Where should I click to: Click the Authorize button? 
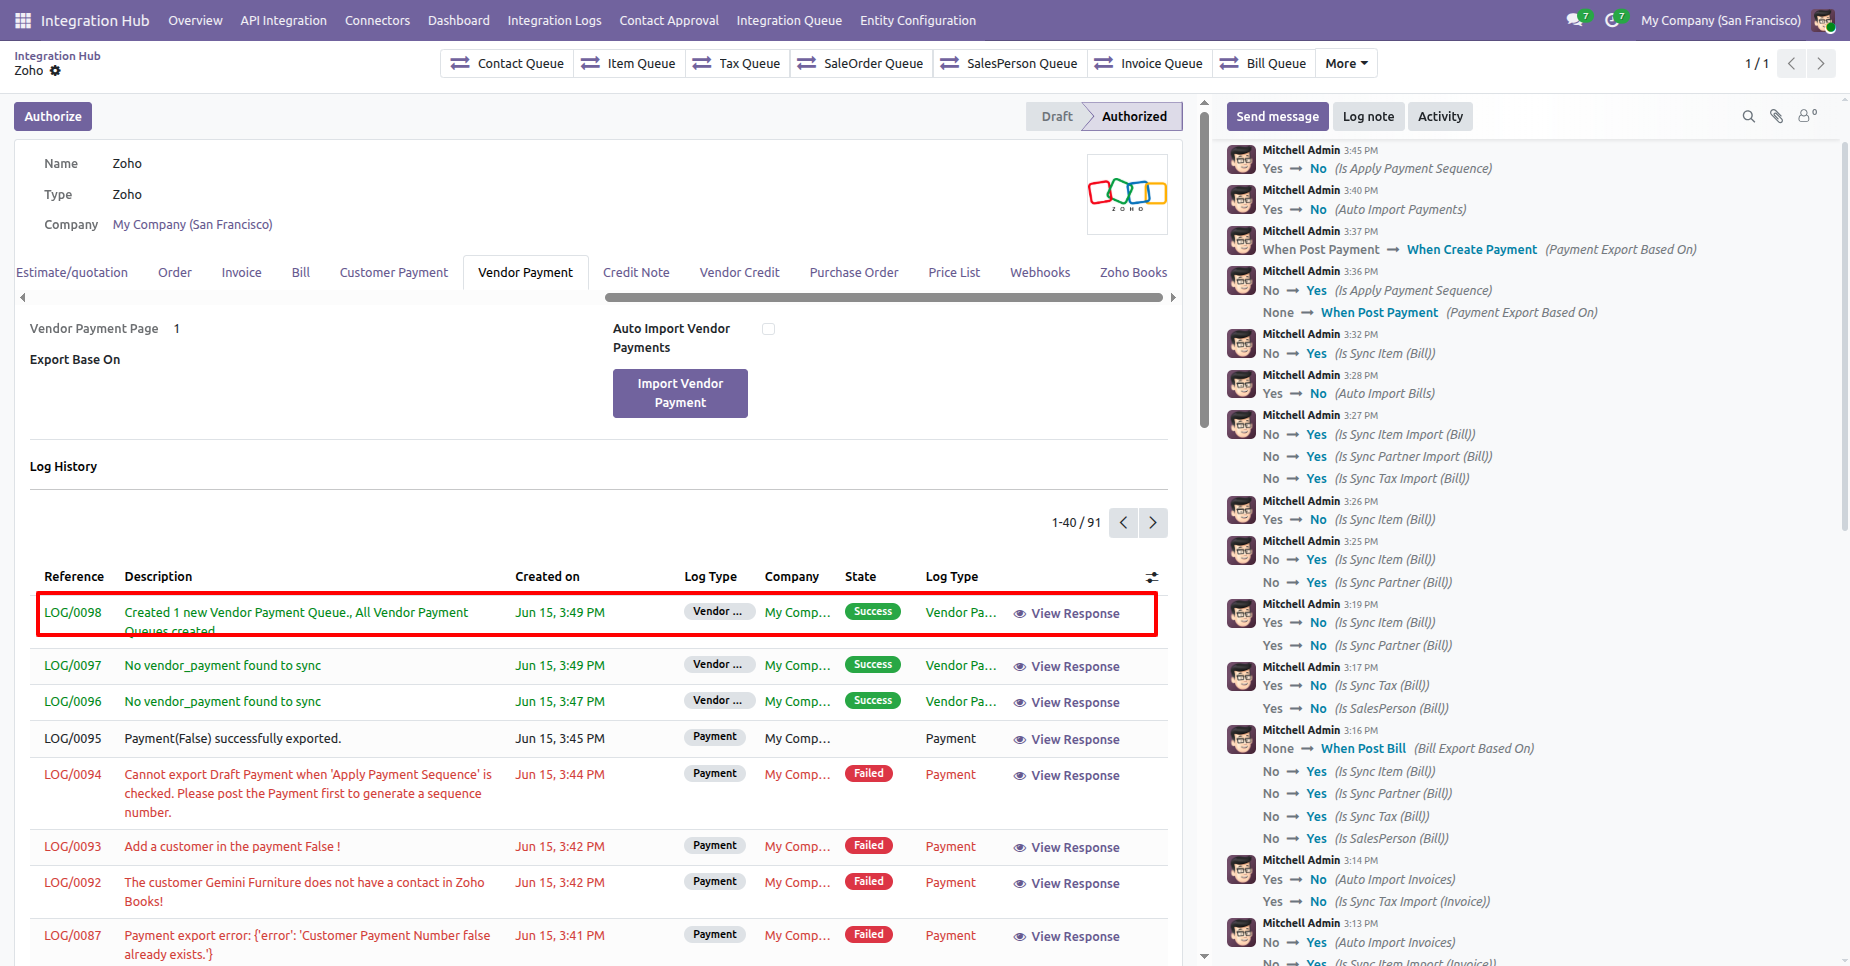[x=53, y=116]
